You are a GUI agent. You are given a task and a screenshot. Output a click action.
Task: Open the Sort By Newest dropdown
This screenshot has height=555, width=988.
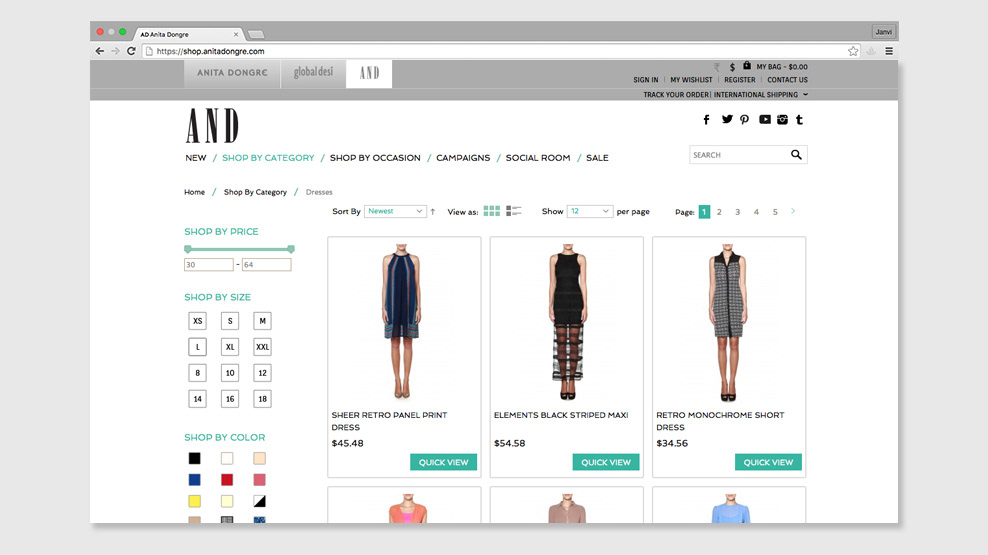coord(395,211)
